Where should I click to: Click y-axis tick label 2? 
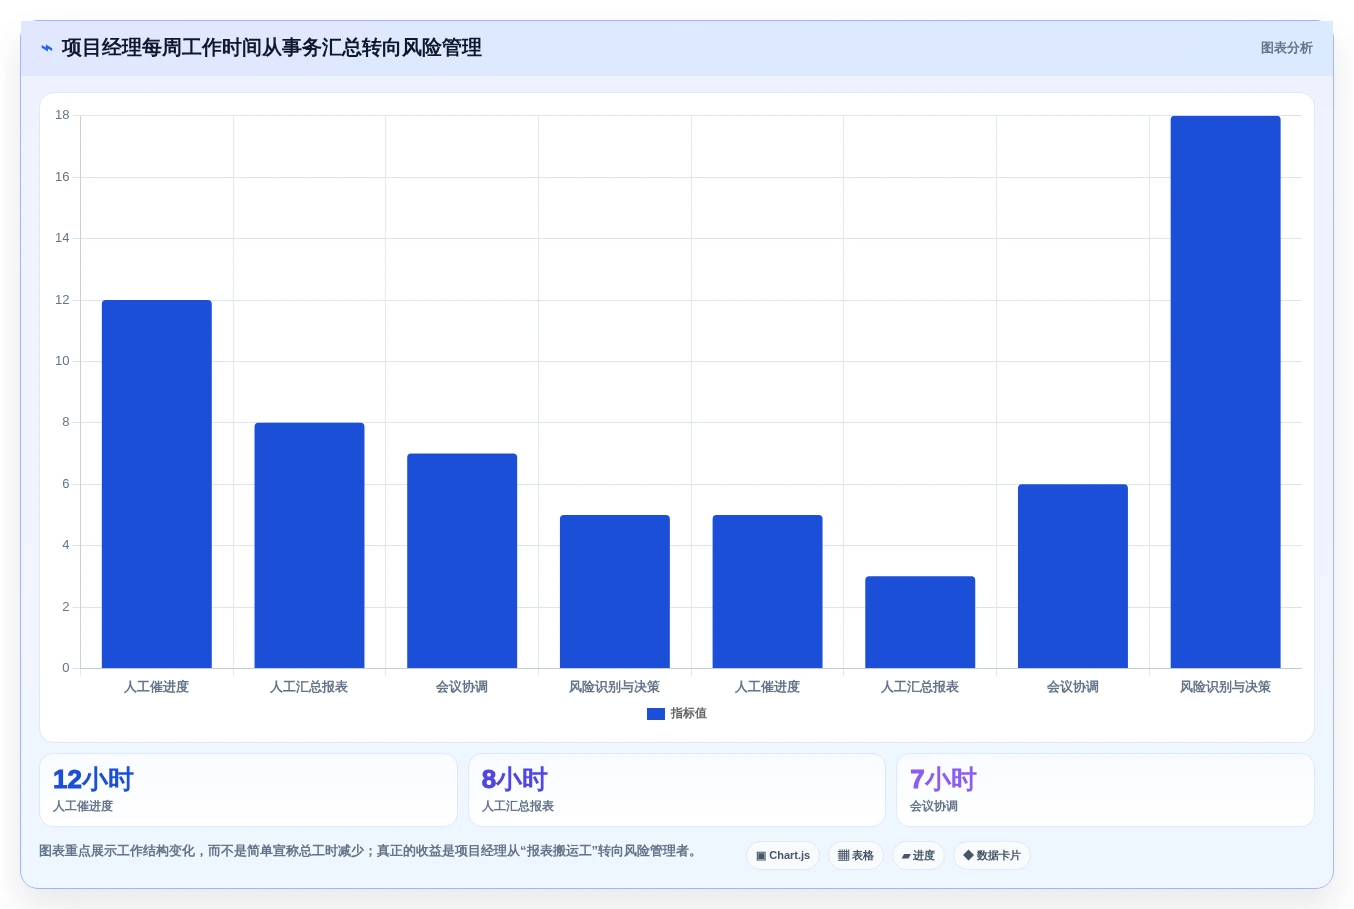tap(66, 607)
